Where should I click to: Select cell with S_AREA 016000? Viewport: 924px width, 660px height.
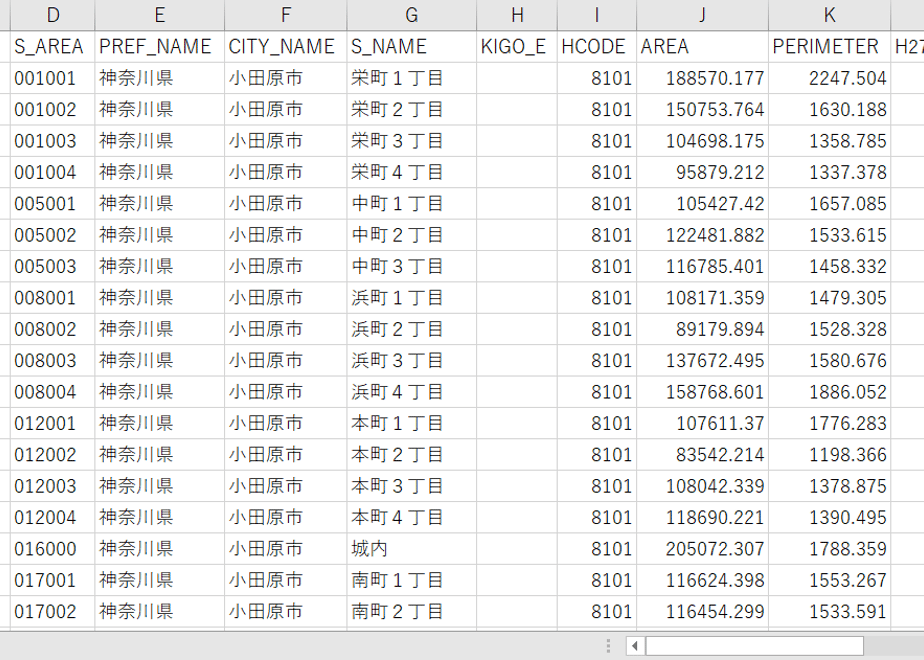click(52, 549)
